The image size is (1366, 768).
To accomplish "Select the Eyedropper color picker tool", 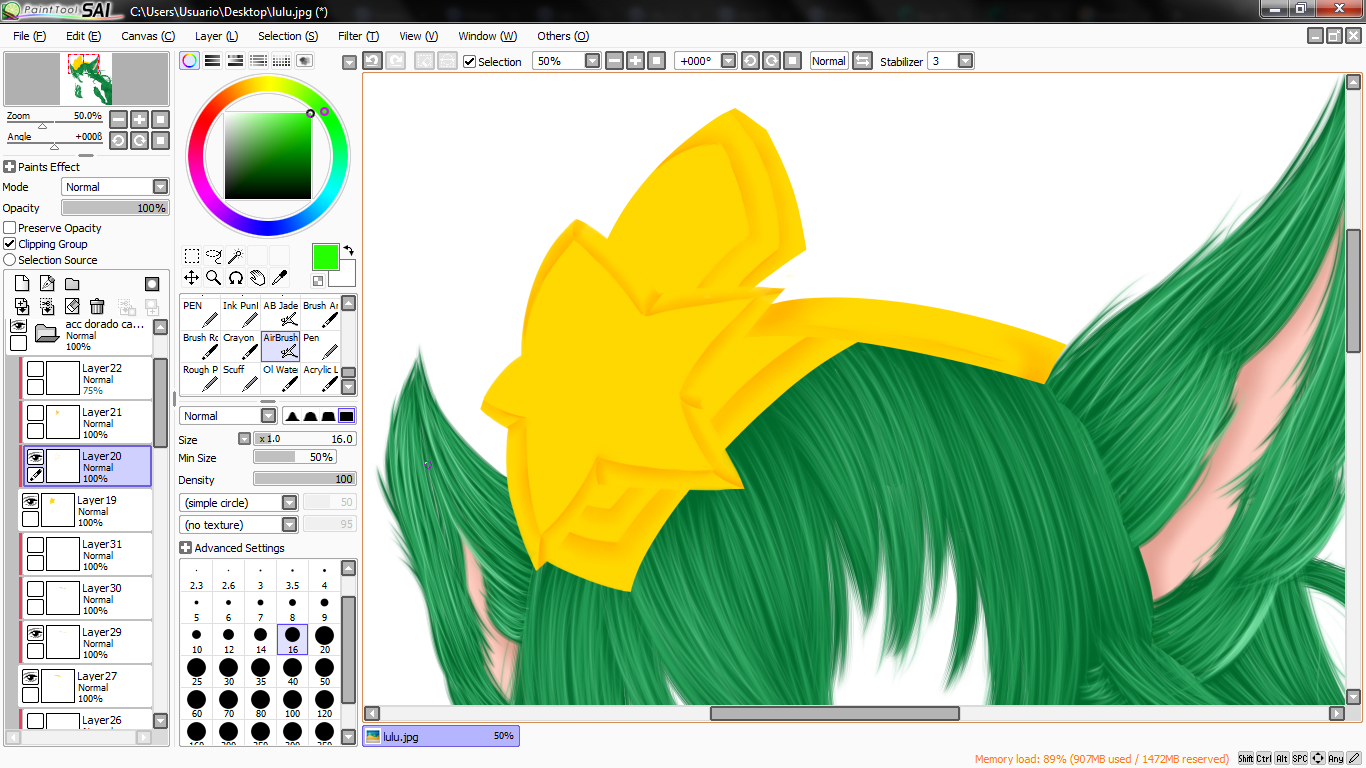I will (279, 278).
